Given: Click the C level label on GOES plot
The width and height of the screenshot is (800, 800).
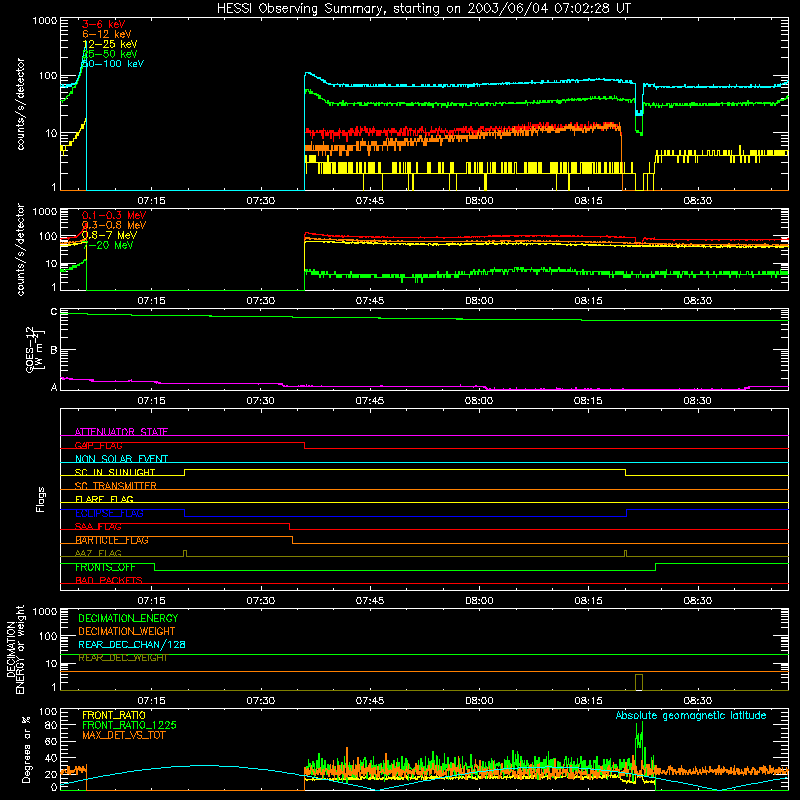Looking at the screenshot, I should click(x=54, y=311).
